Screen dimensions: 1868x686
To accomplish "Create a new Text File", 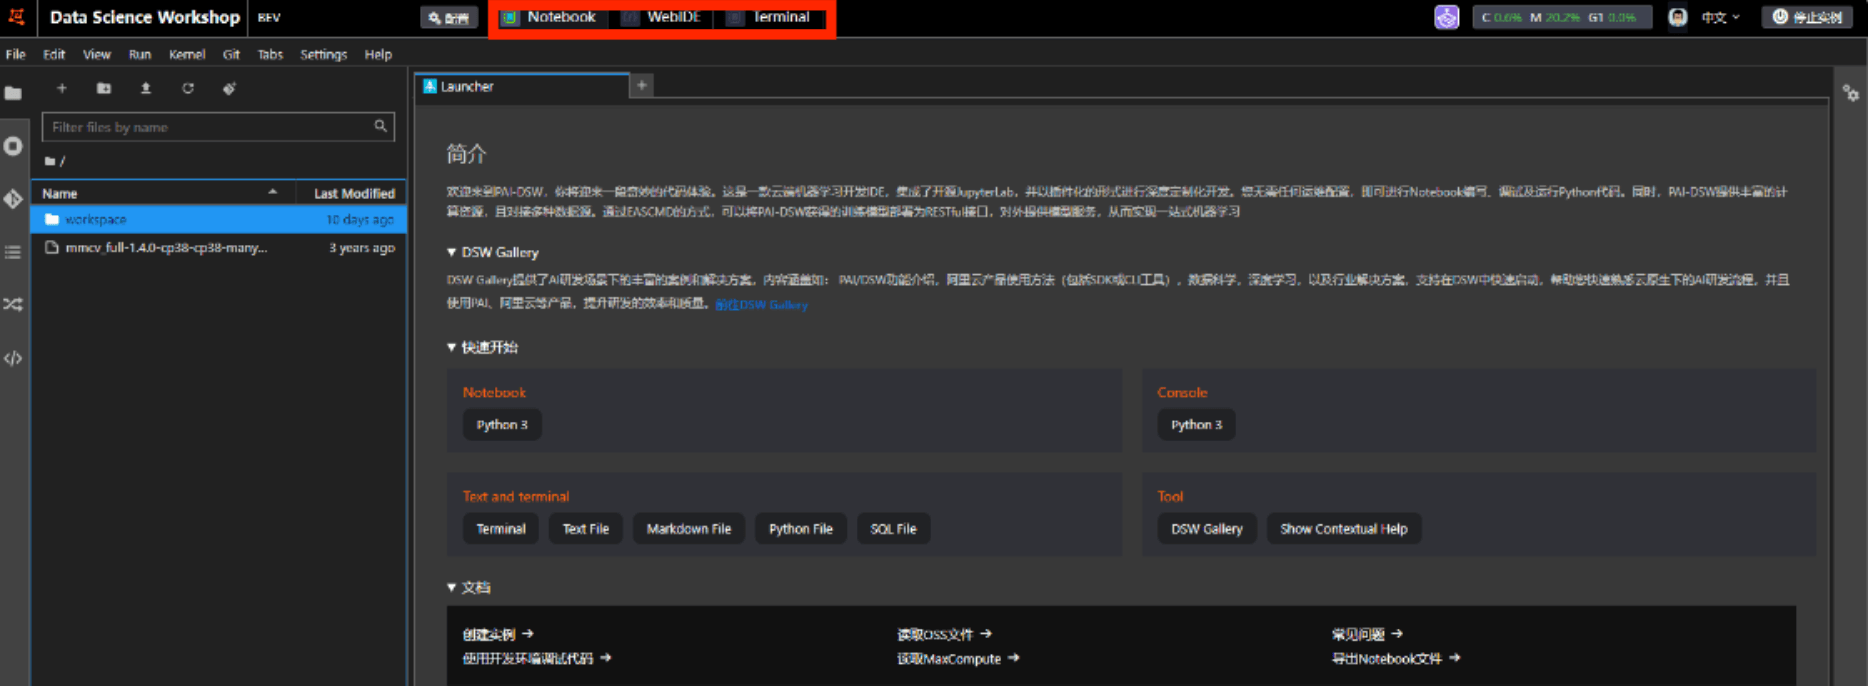I will [586, 529].
